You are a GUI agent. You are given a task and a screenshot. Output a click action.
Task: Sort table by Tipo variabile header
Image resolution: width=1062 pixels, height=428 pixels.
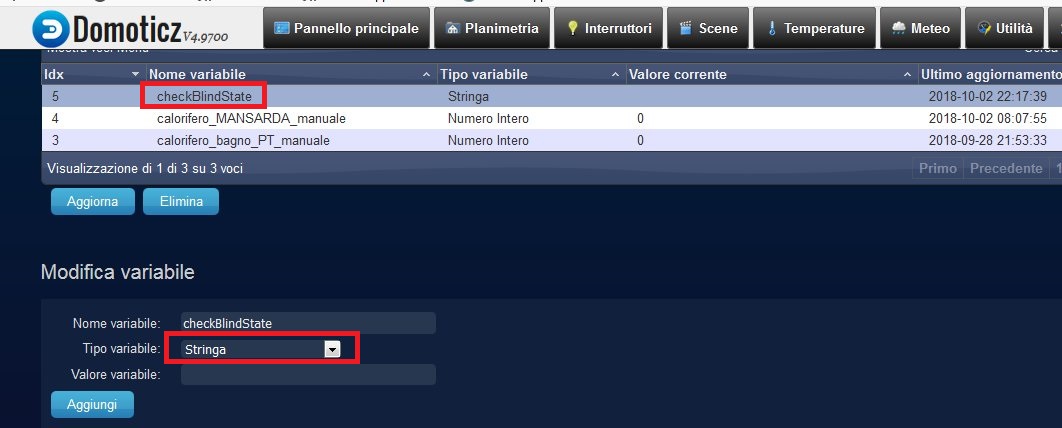530,74
